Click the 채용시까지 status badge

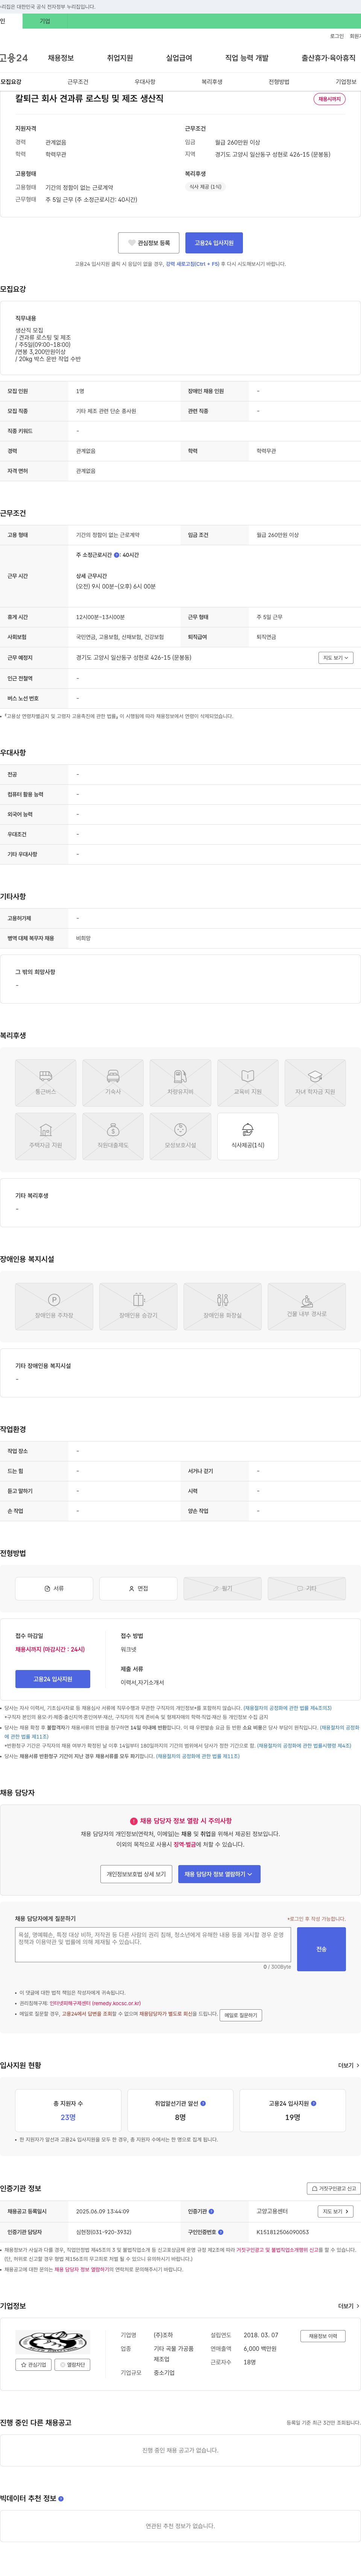pyautogui.click(x=329, y=99)
